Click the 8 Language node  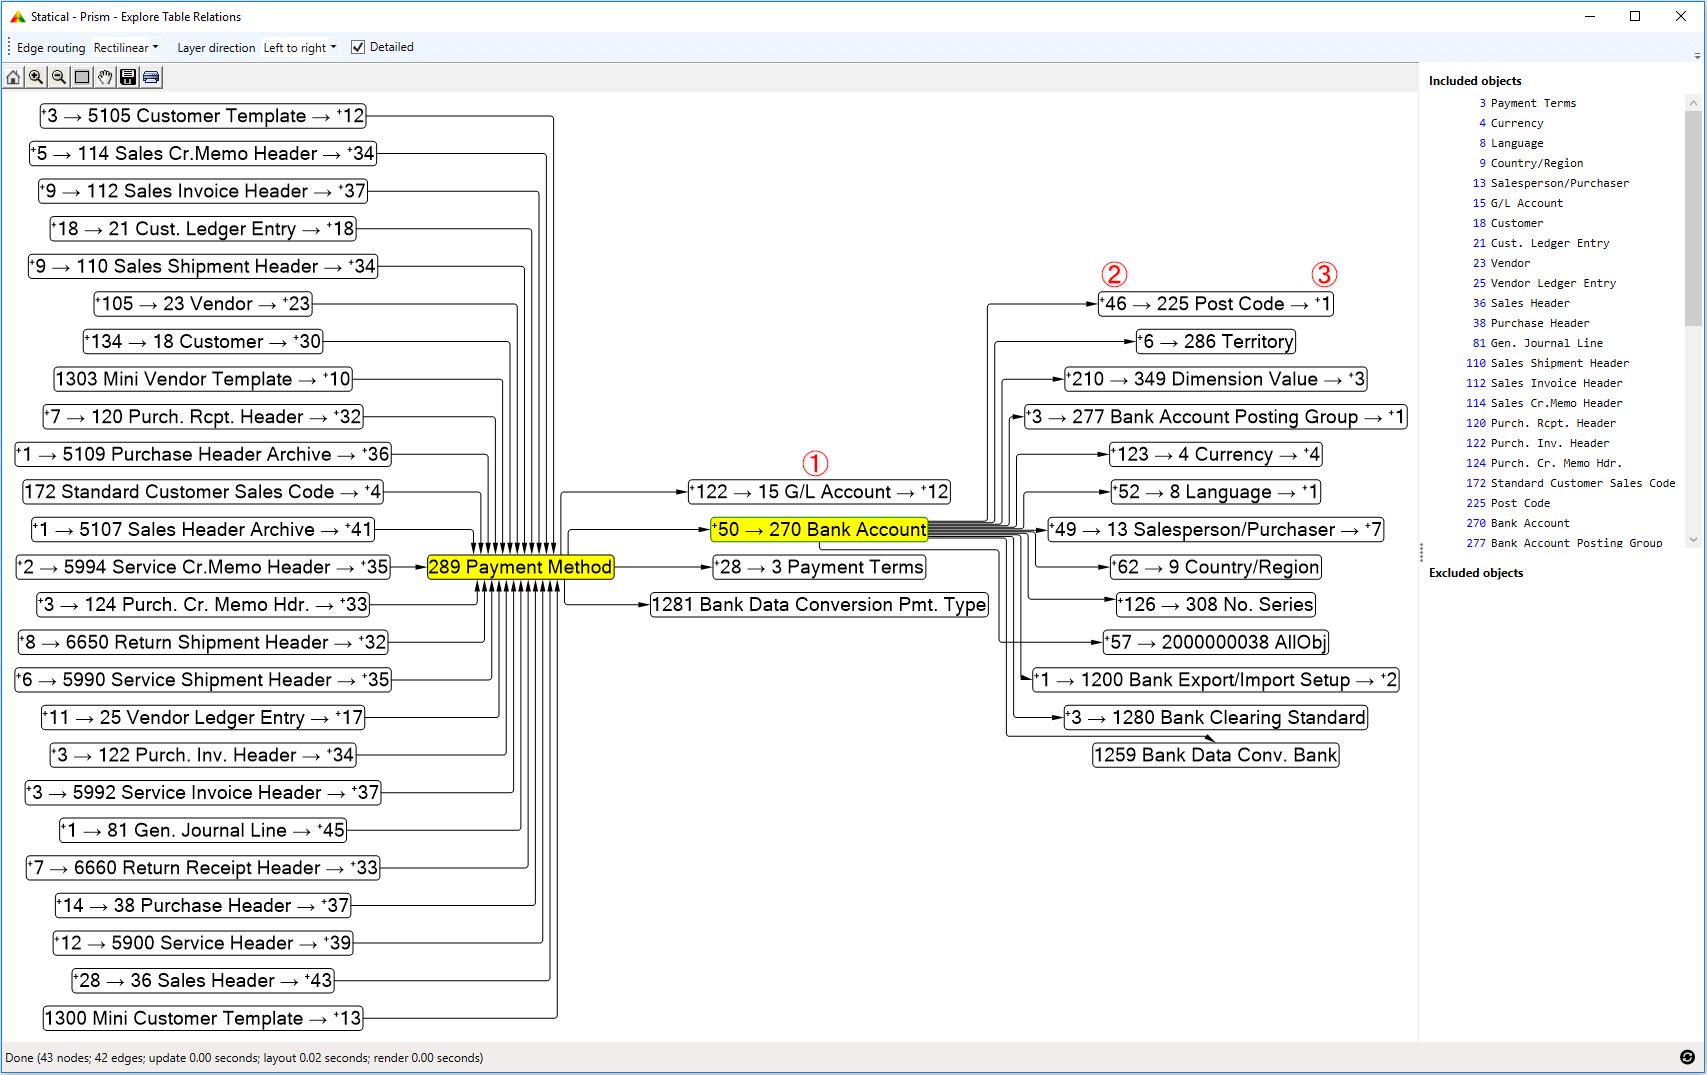click(1216, 492)
